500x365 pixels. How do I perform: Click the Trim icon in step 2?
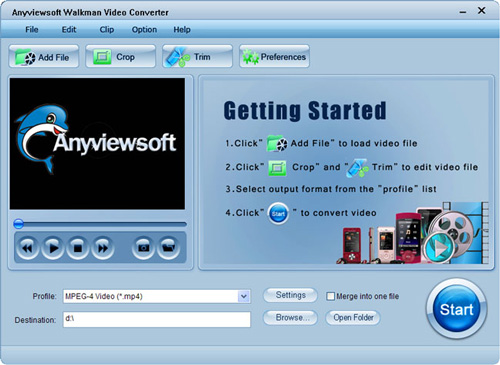(x=358, y=168)
